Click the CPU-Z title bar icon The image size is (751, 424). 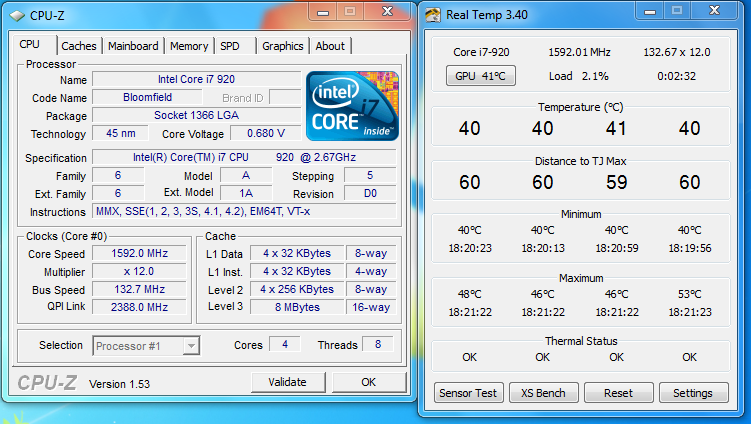[x=17, y=16]
